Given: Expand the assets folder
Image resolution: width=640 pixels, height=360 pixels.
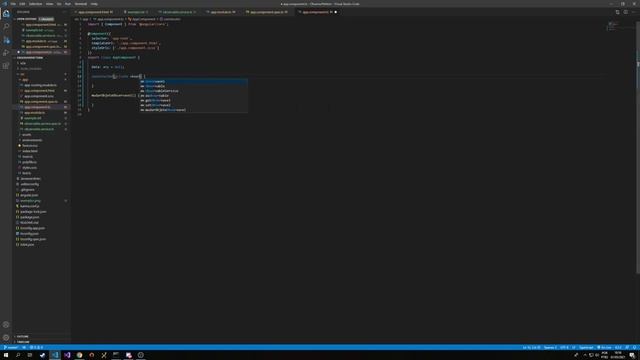Looking at the screenshot, I should click(26, 135).
